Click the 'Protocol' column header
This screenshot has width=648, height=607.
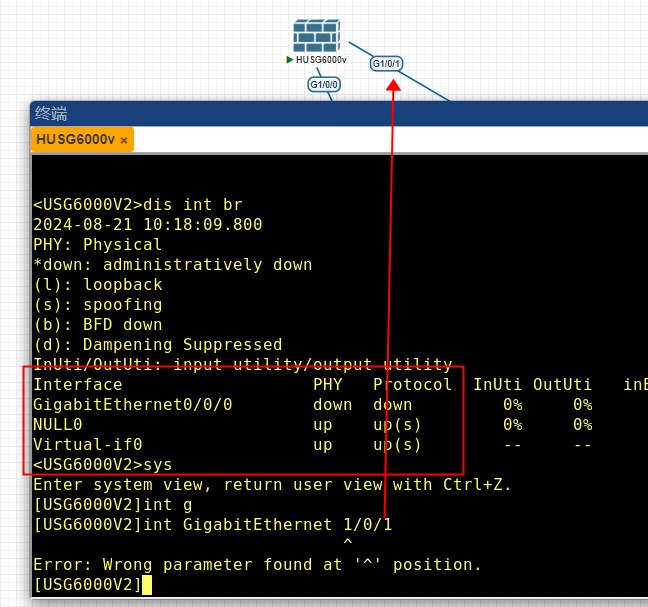click(412, 384)
